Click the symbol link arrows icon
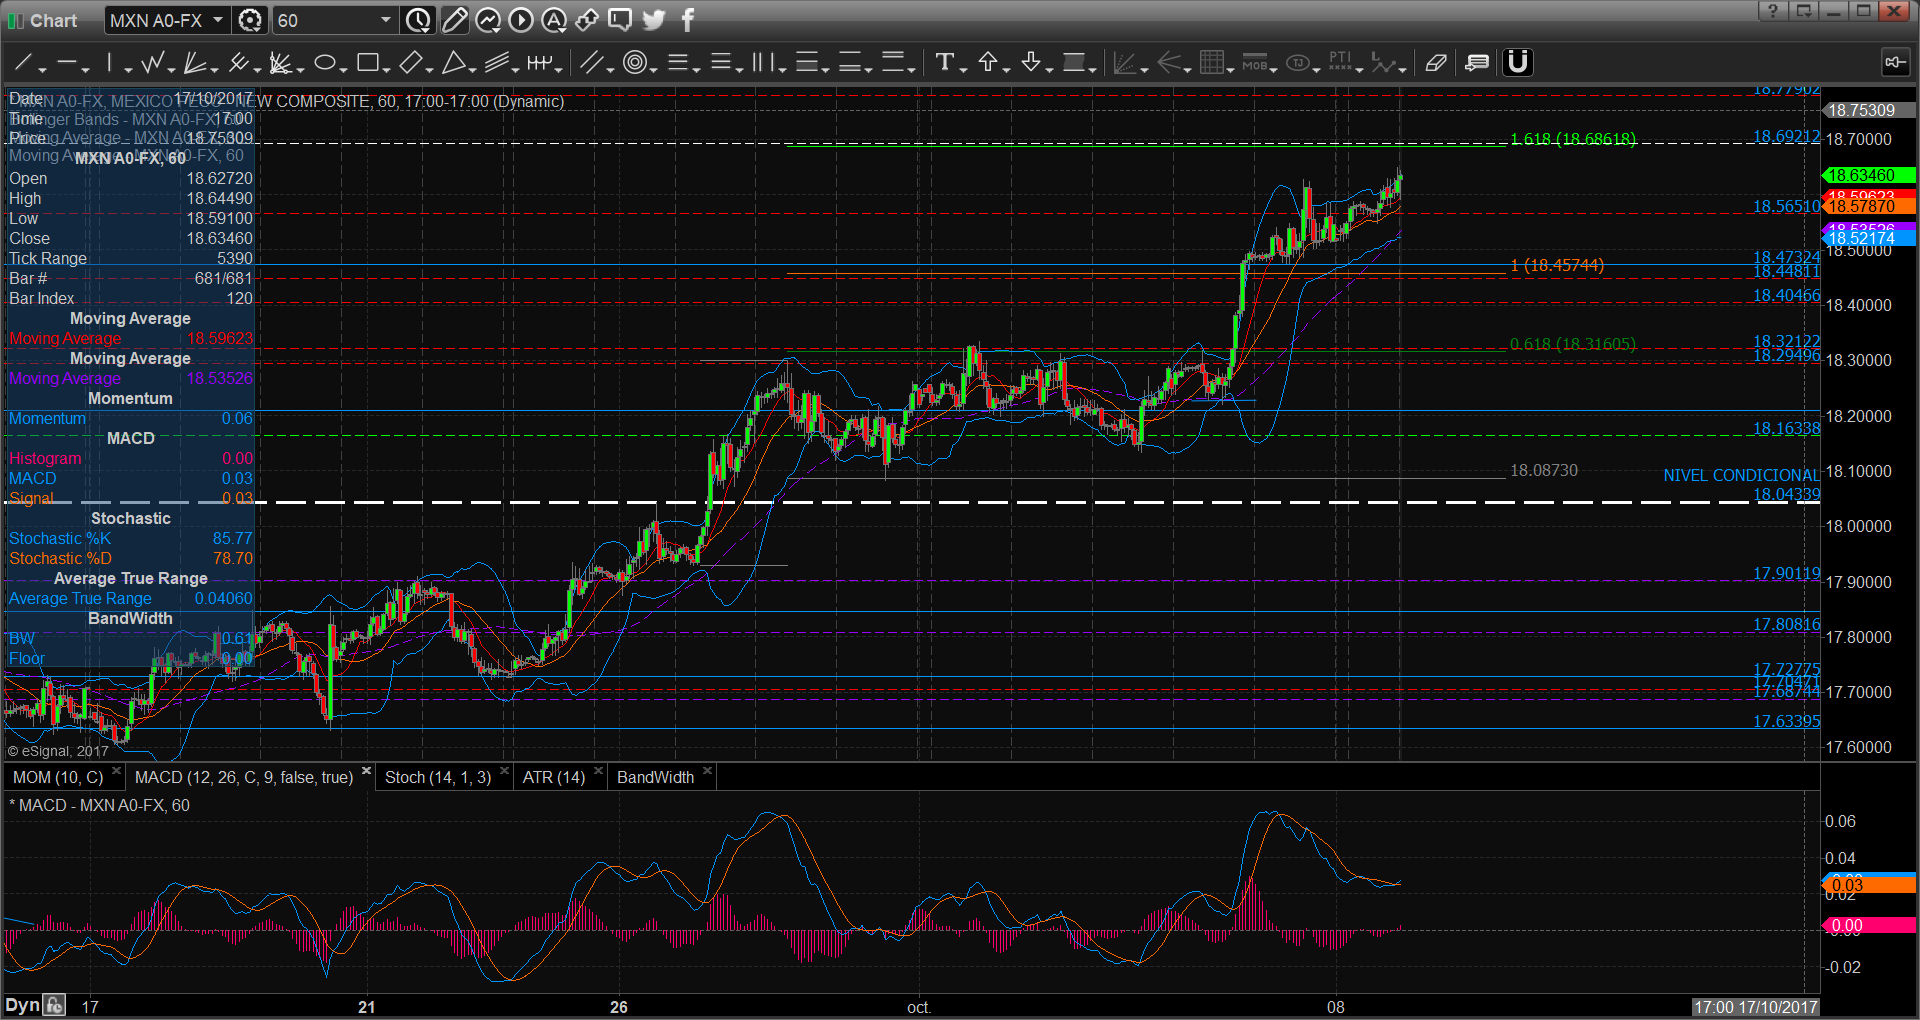The width and height of the screenshot is (1920, 1020). coord(587,20)
